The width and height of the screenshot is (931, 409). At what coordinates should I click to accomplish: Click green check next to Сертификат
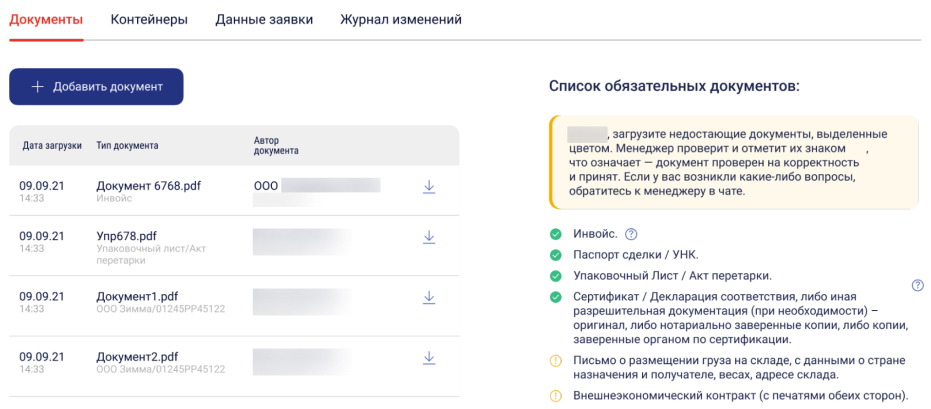(x=556, y=297)
